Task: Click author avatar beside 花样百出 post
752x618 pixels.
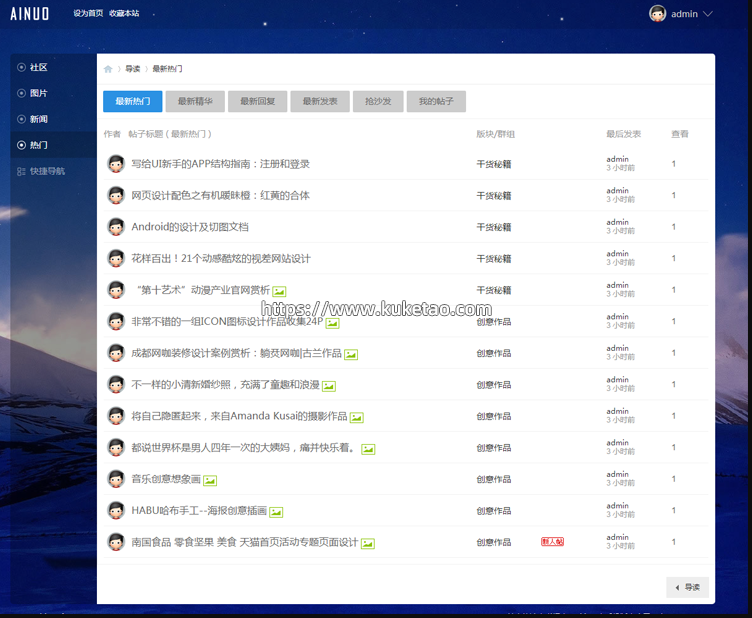Action: coord(116,258)
